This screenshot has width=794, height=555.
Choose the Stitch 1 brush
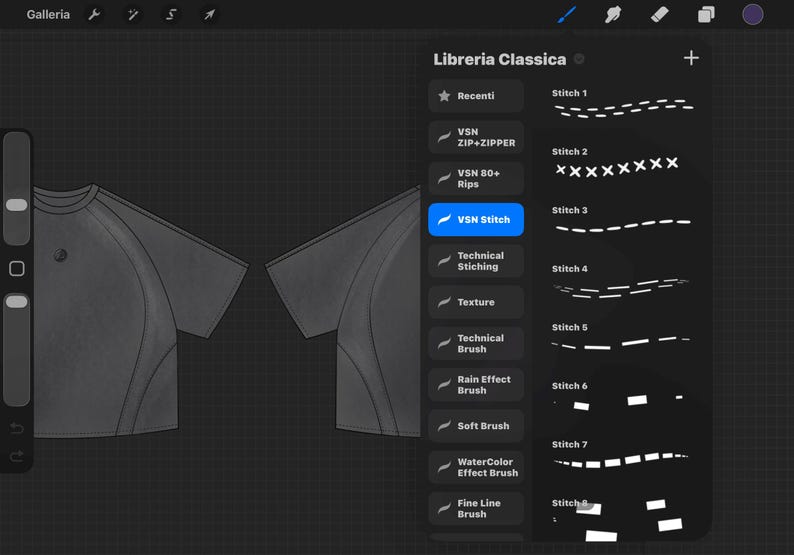click(x=622, y=104)
